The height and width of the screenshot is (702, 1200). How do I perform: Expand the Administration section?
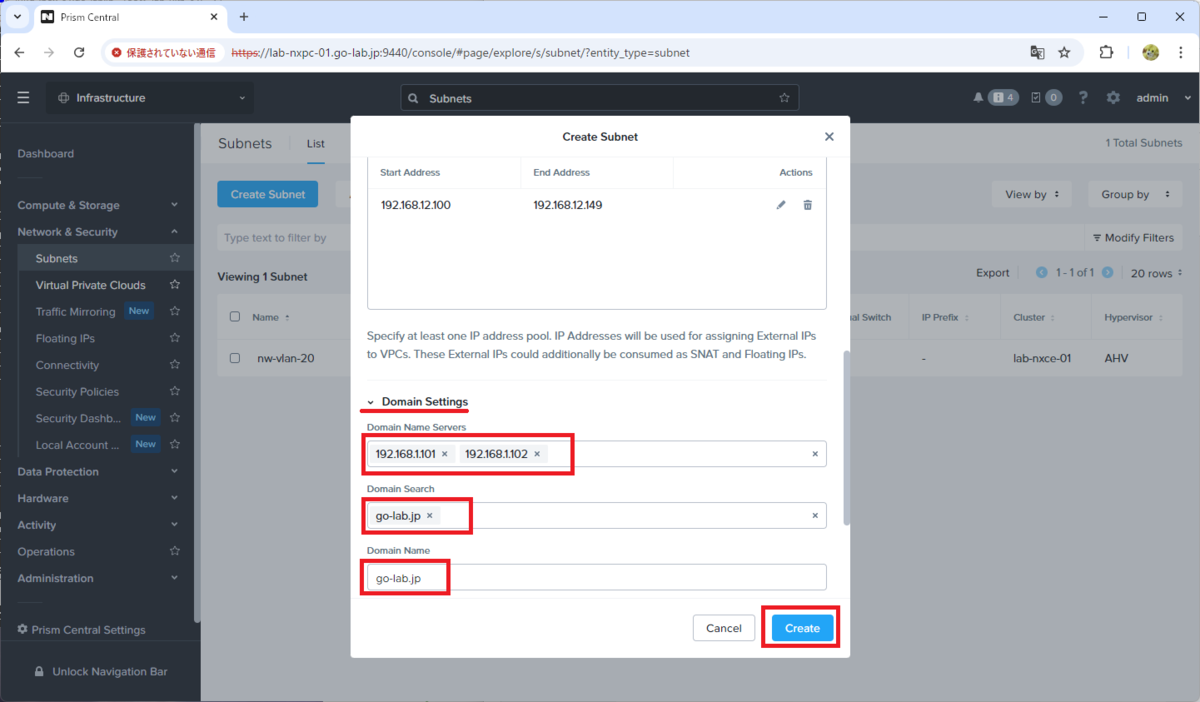pyautogui.click(x=98, y=578)
